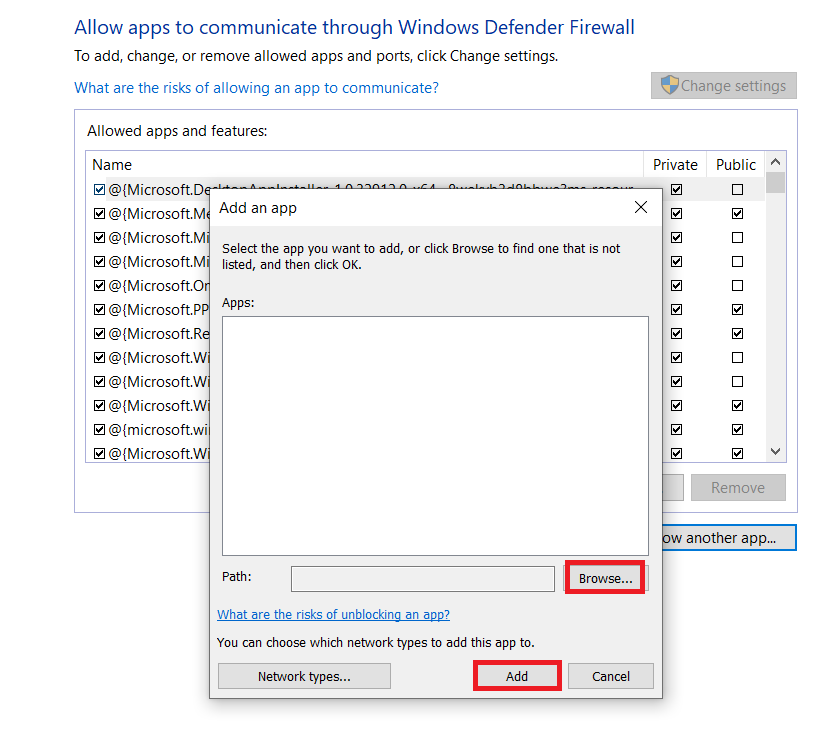Toggle Private checkbox for Microsoft.DesktopAppInstaller row

[x=677, y=189]
